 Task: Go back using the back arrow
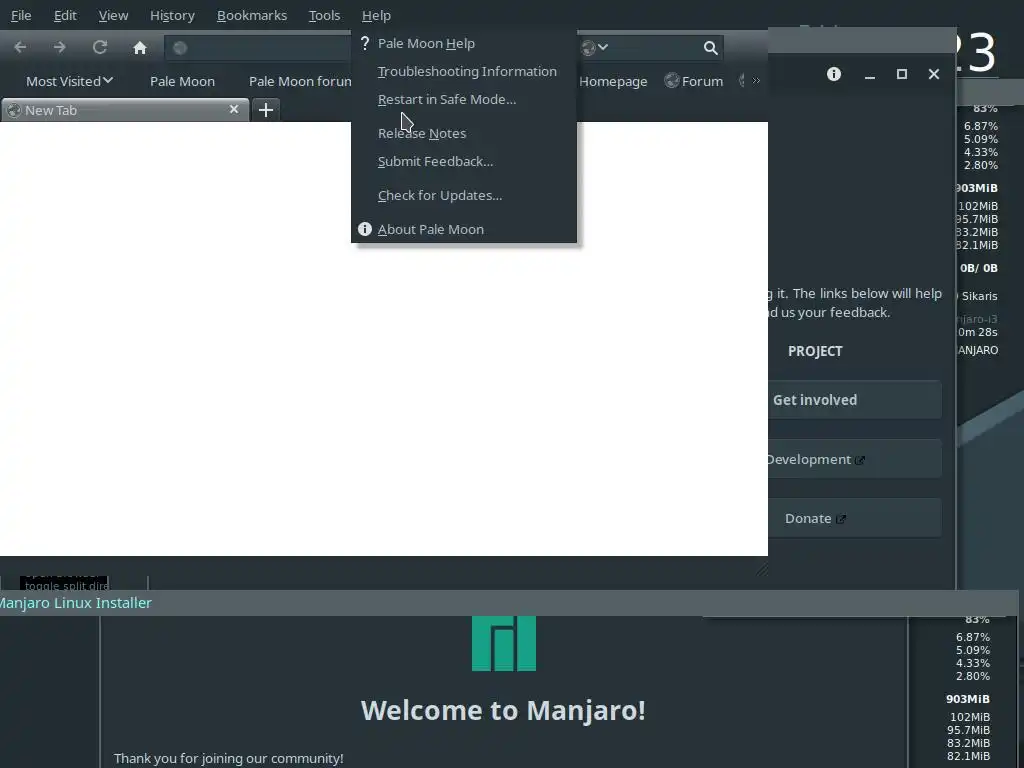[x=20, y=47]
